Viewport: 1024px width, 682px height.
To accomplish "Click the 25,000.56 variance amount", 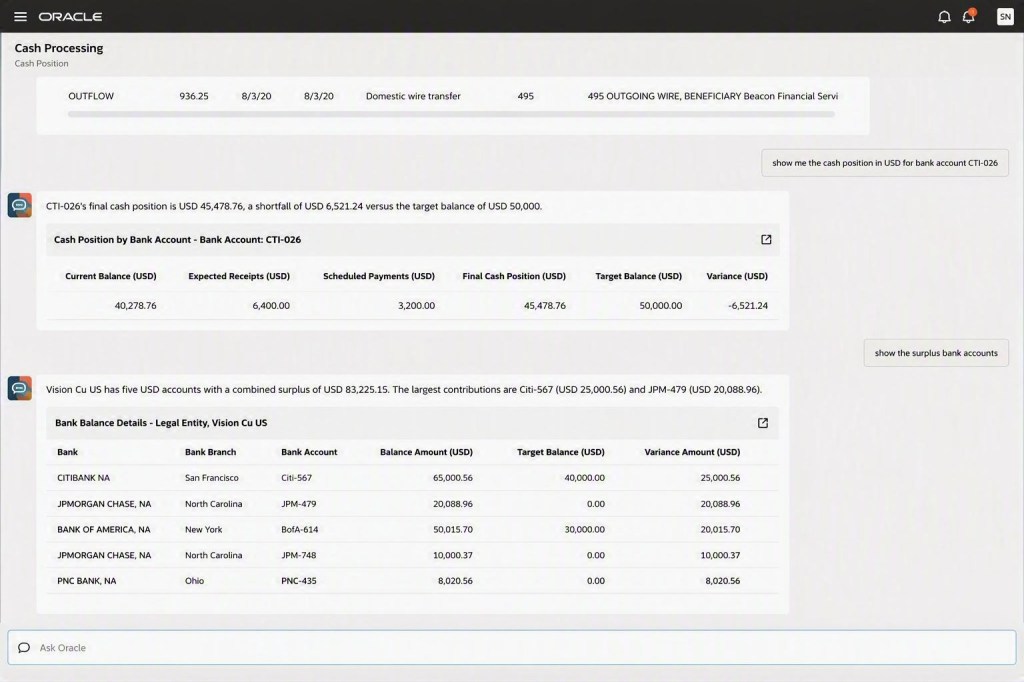I will (x=720, y=478).
